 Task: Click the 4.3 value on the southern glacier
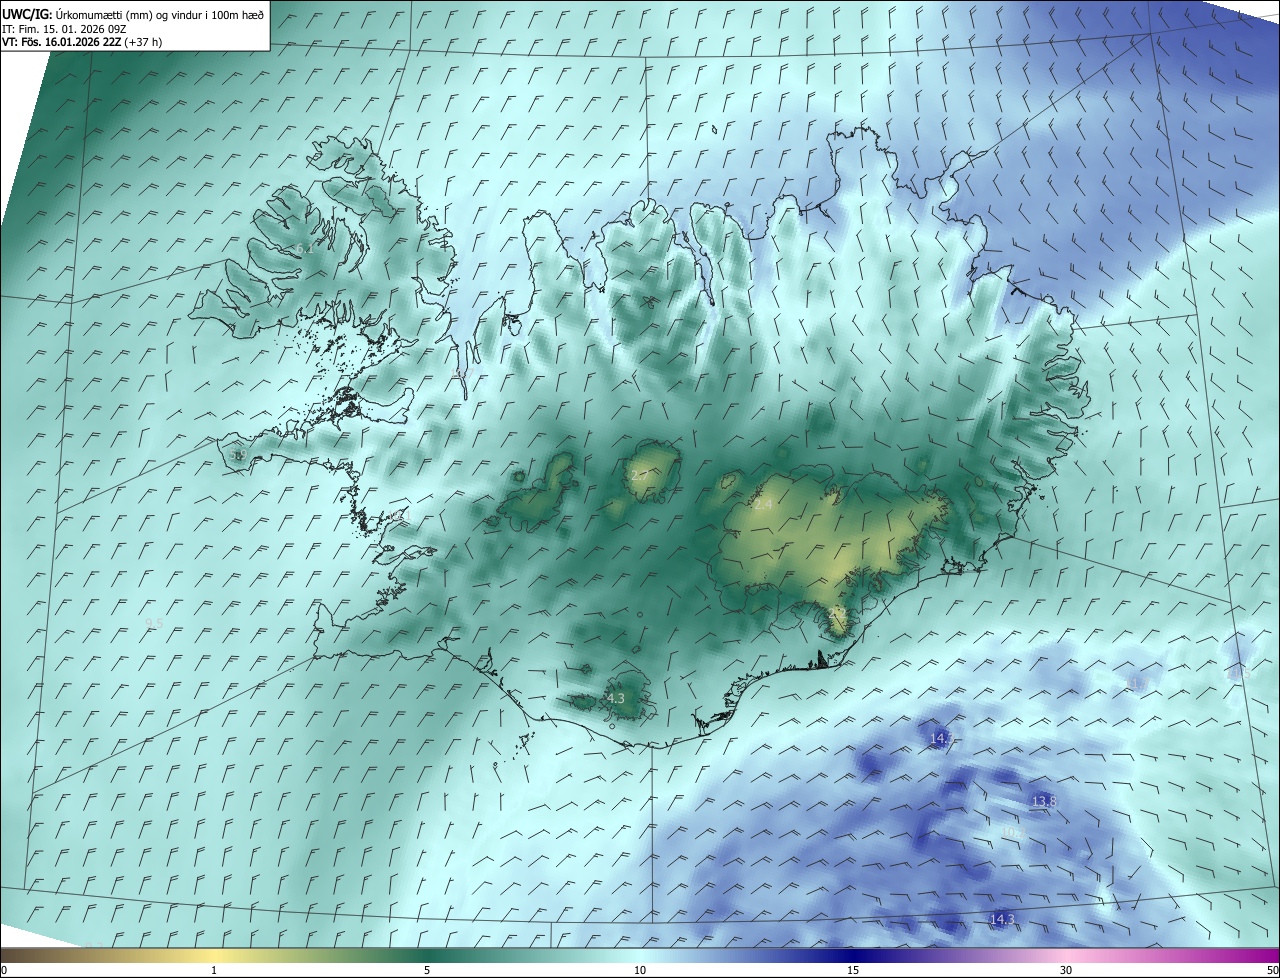pos(616,698)
